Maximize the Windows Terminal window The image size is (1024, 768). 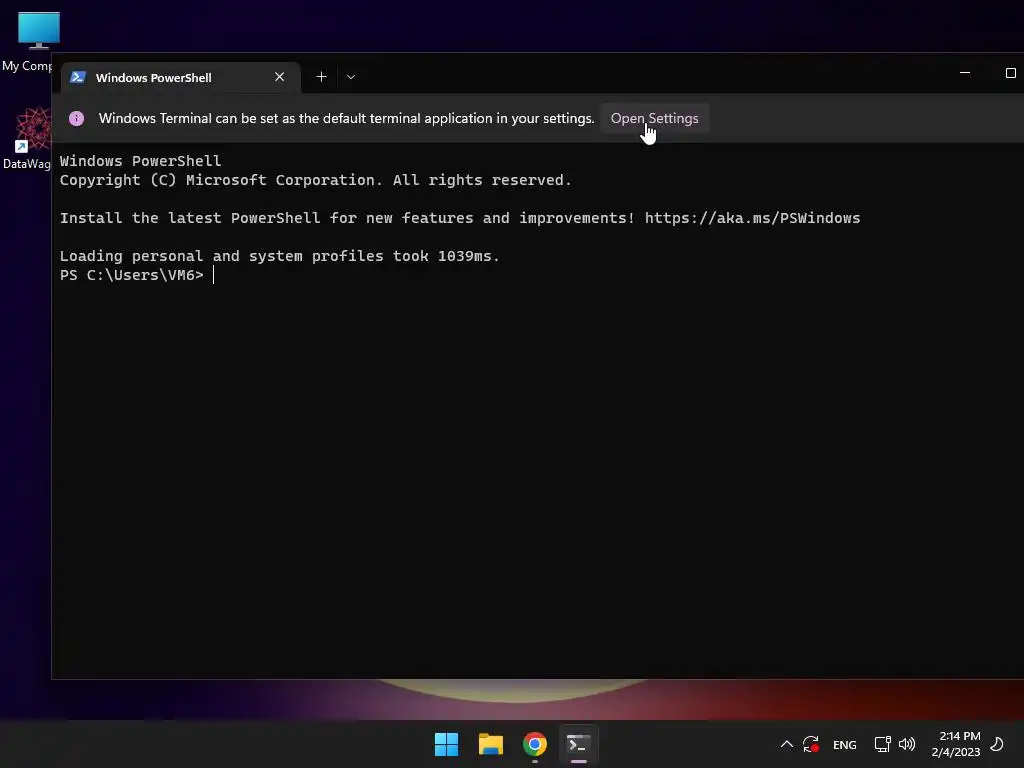[x=1010, y=73]
